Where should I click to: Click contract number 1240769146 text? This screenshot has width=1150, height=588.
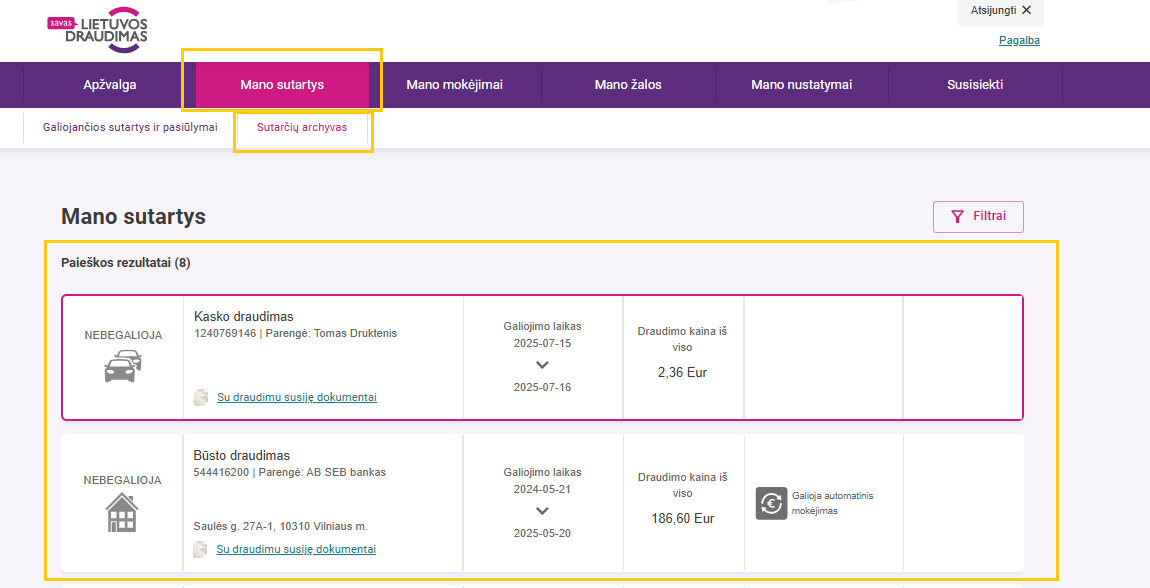(225, 334)
